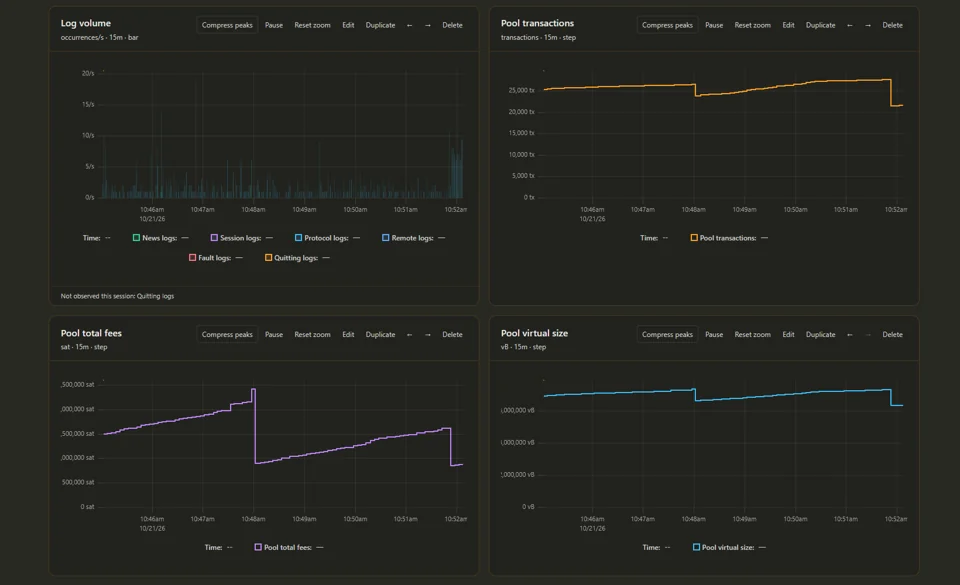Duplicate the Pool total fees panel
This screenshot has height=585, width=960.
click(380, 335)
